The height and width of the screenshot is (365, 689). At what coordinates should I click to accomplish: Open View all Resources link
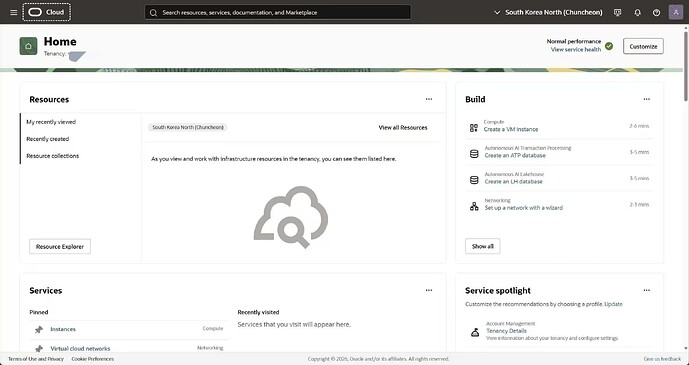click(x=403, y=127)
